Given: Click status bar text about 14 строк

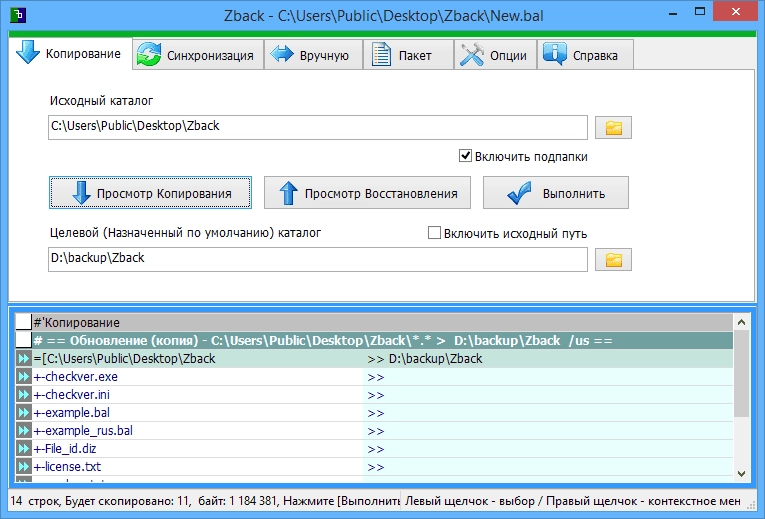Looking at the screenshot, I should (x=205, y=501).
